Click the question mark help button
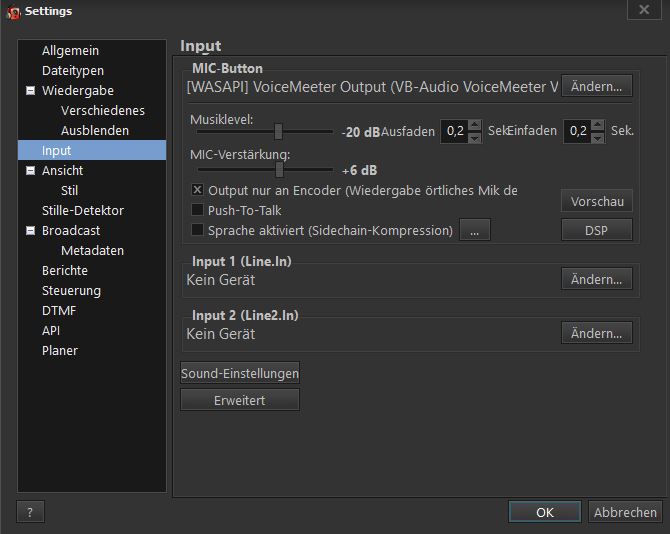The width and height of the screenshot is (670, 534). pos(30,512)
